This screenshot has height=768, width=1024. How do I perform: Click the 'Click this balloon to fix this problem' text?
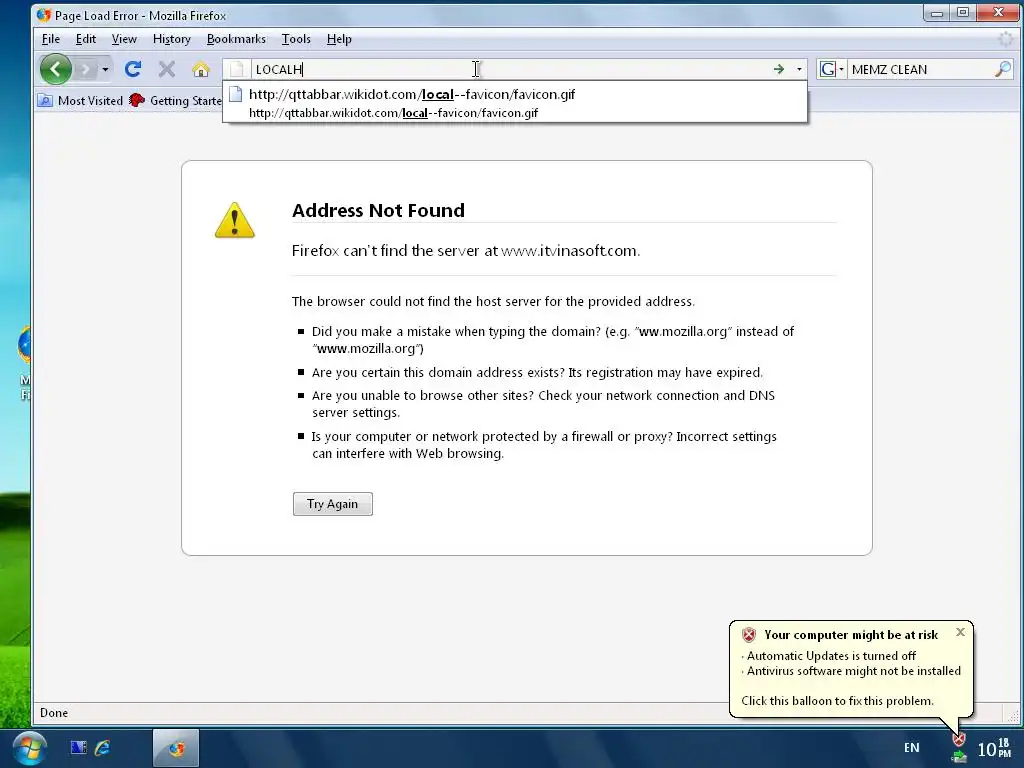click(837, 701)
